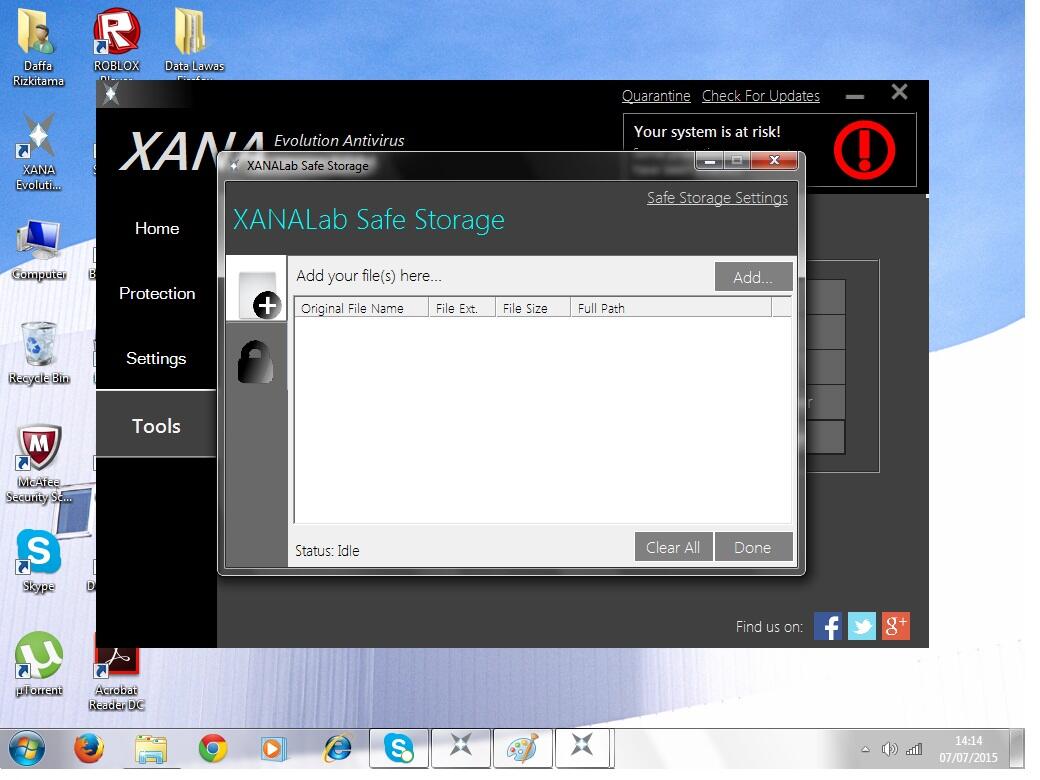Open the Computer desktop icon

[x=38, y=251]
